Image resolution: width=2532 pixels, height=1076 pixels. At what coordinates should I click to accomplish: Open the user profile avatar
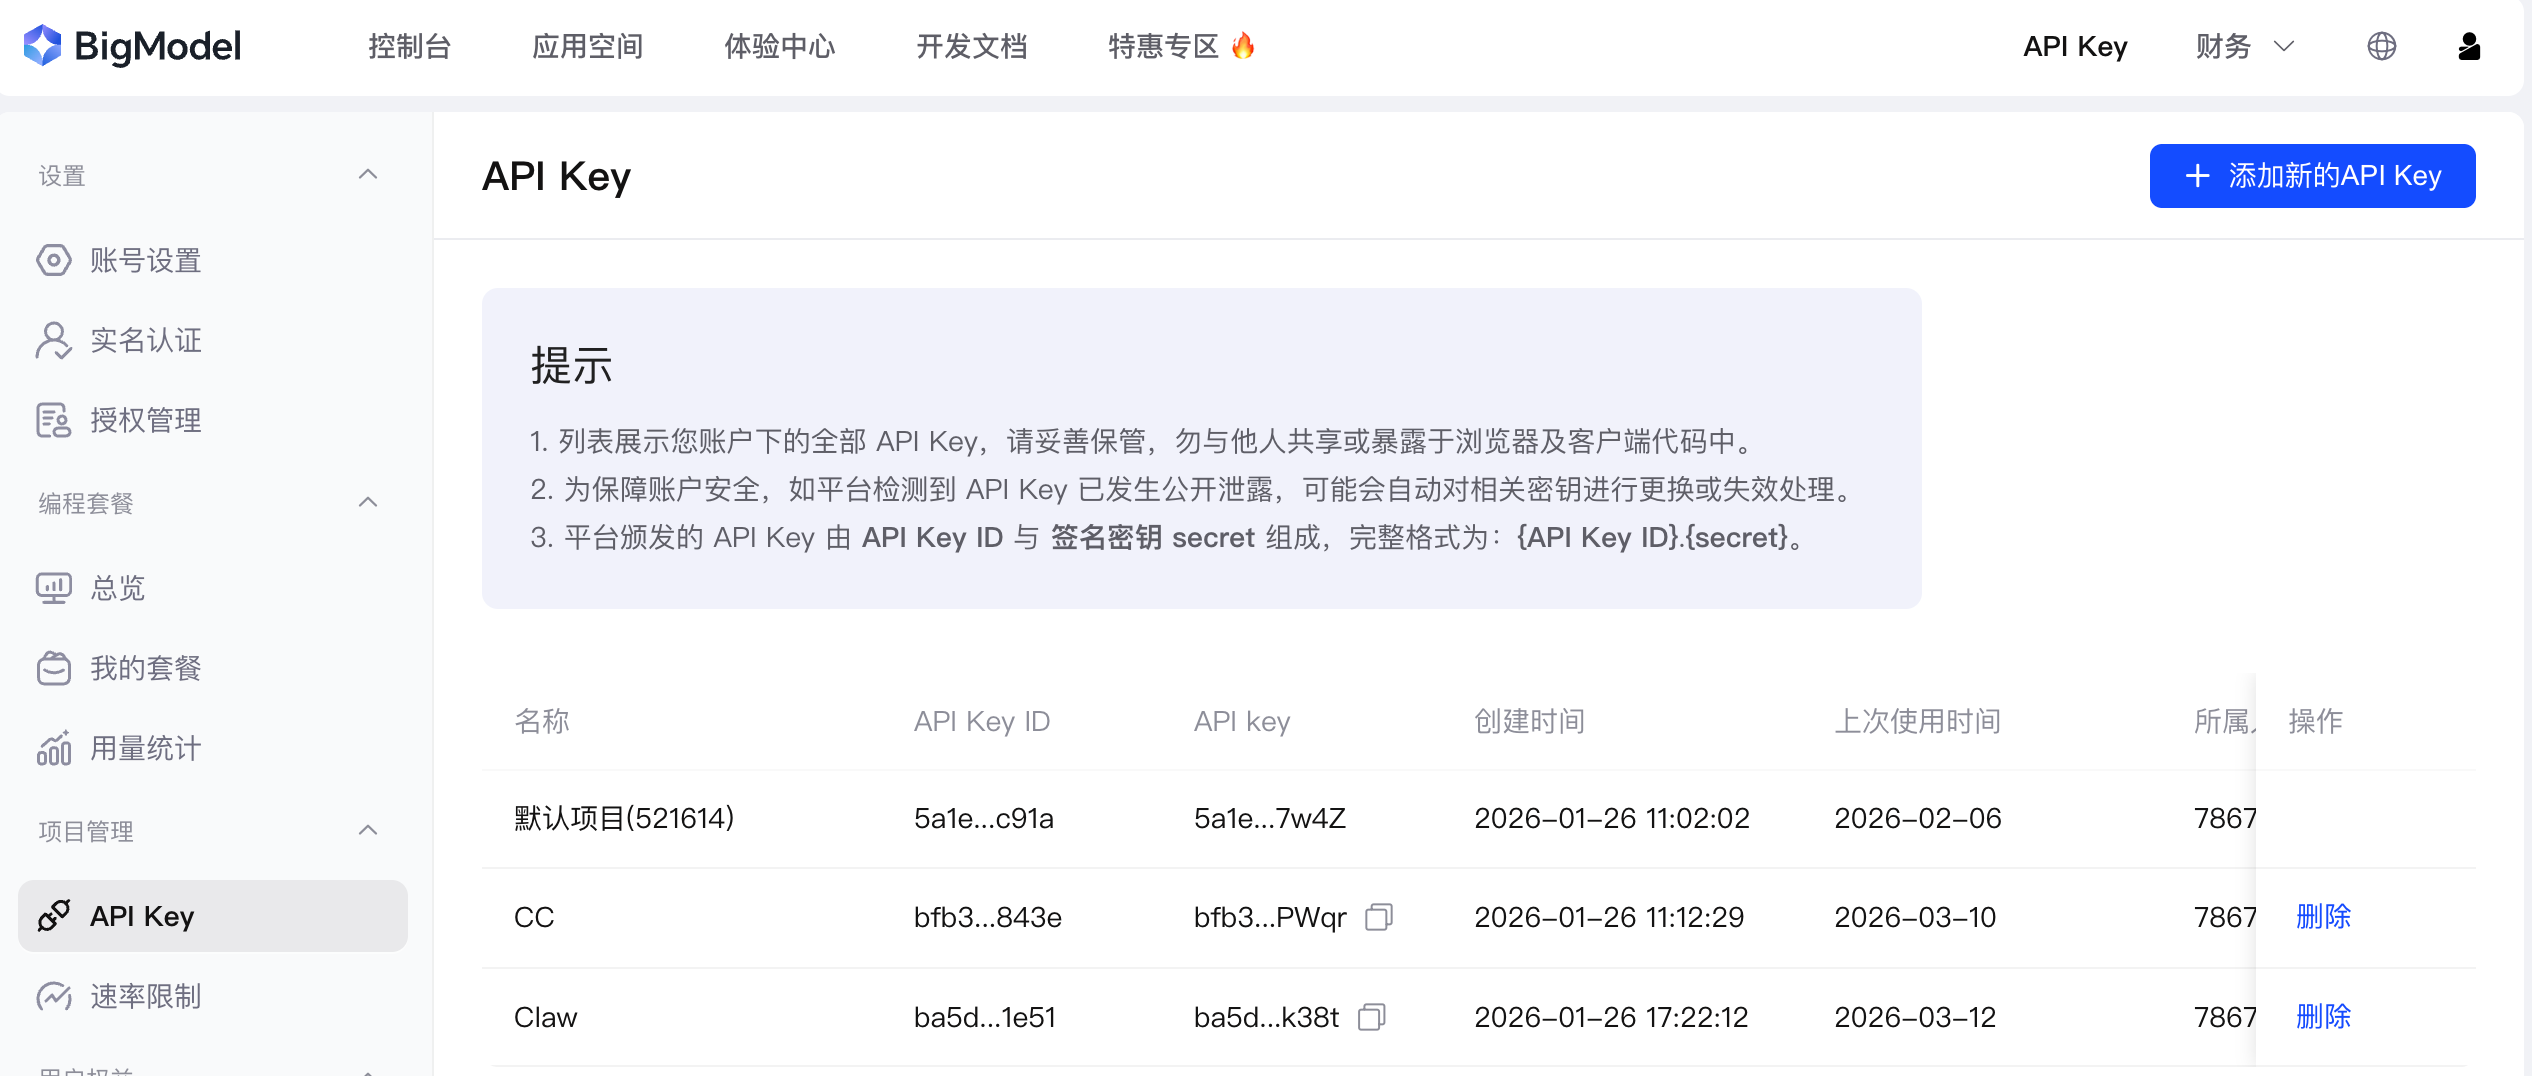[x=2468, y=46]
